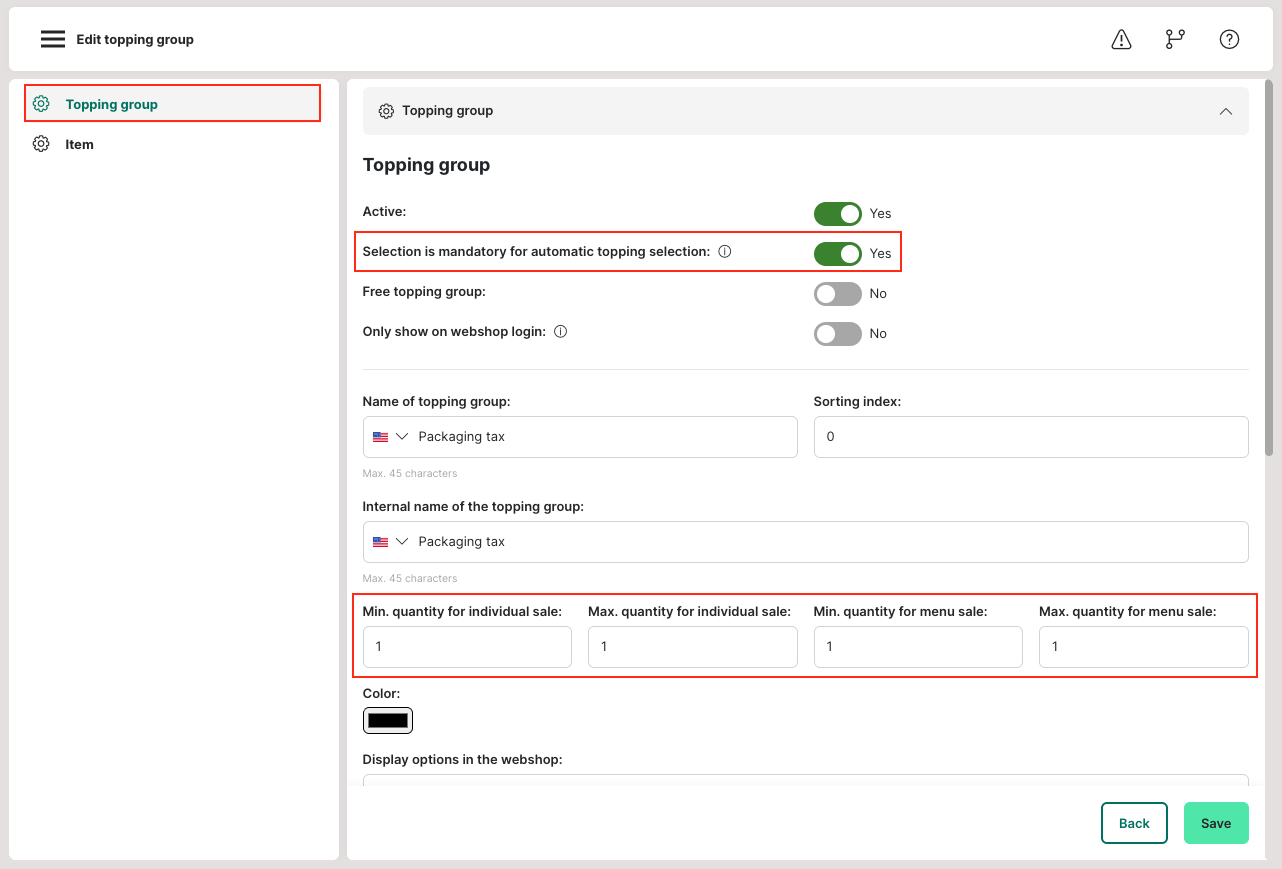This screenshot has height=869, width=1282.
Task: Click gear icon in Topping group panel header
Action: point(386,111)
